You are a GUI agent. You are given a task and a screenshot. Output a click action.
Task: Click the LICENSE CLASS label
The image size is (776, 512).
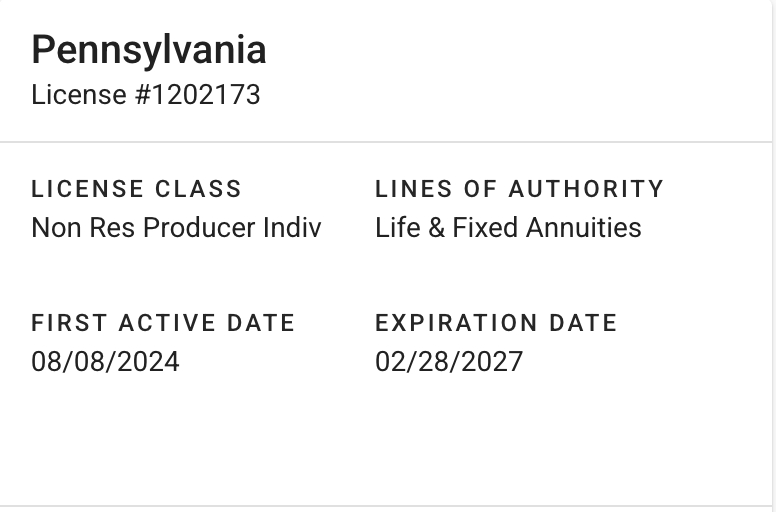pyautogui.click(x=137, y=189)
